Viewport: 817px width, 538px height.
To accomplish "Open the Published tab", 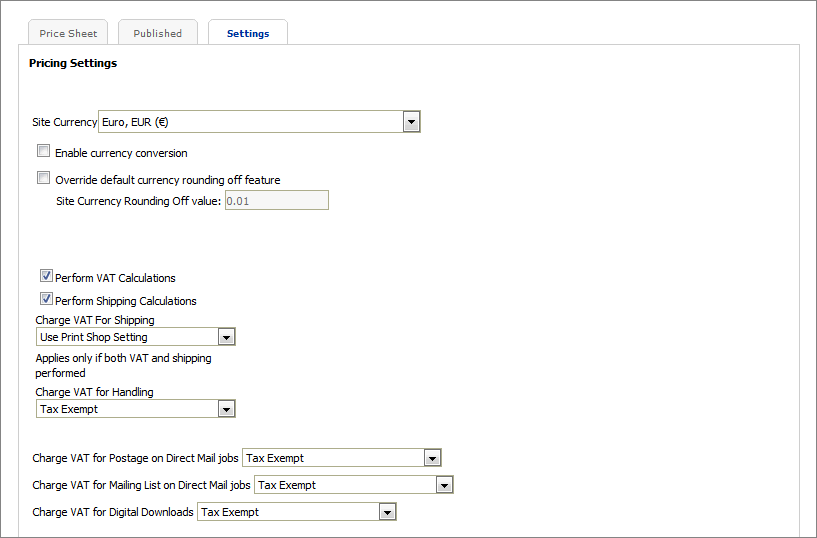I will [158, 33].
